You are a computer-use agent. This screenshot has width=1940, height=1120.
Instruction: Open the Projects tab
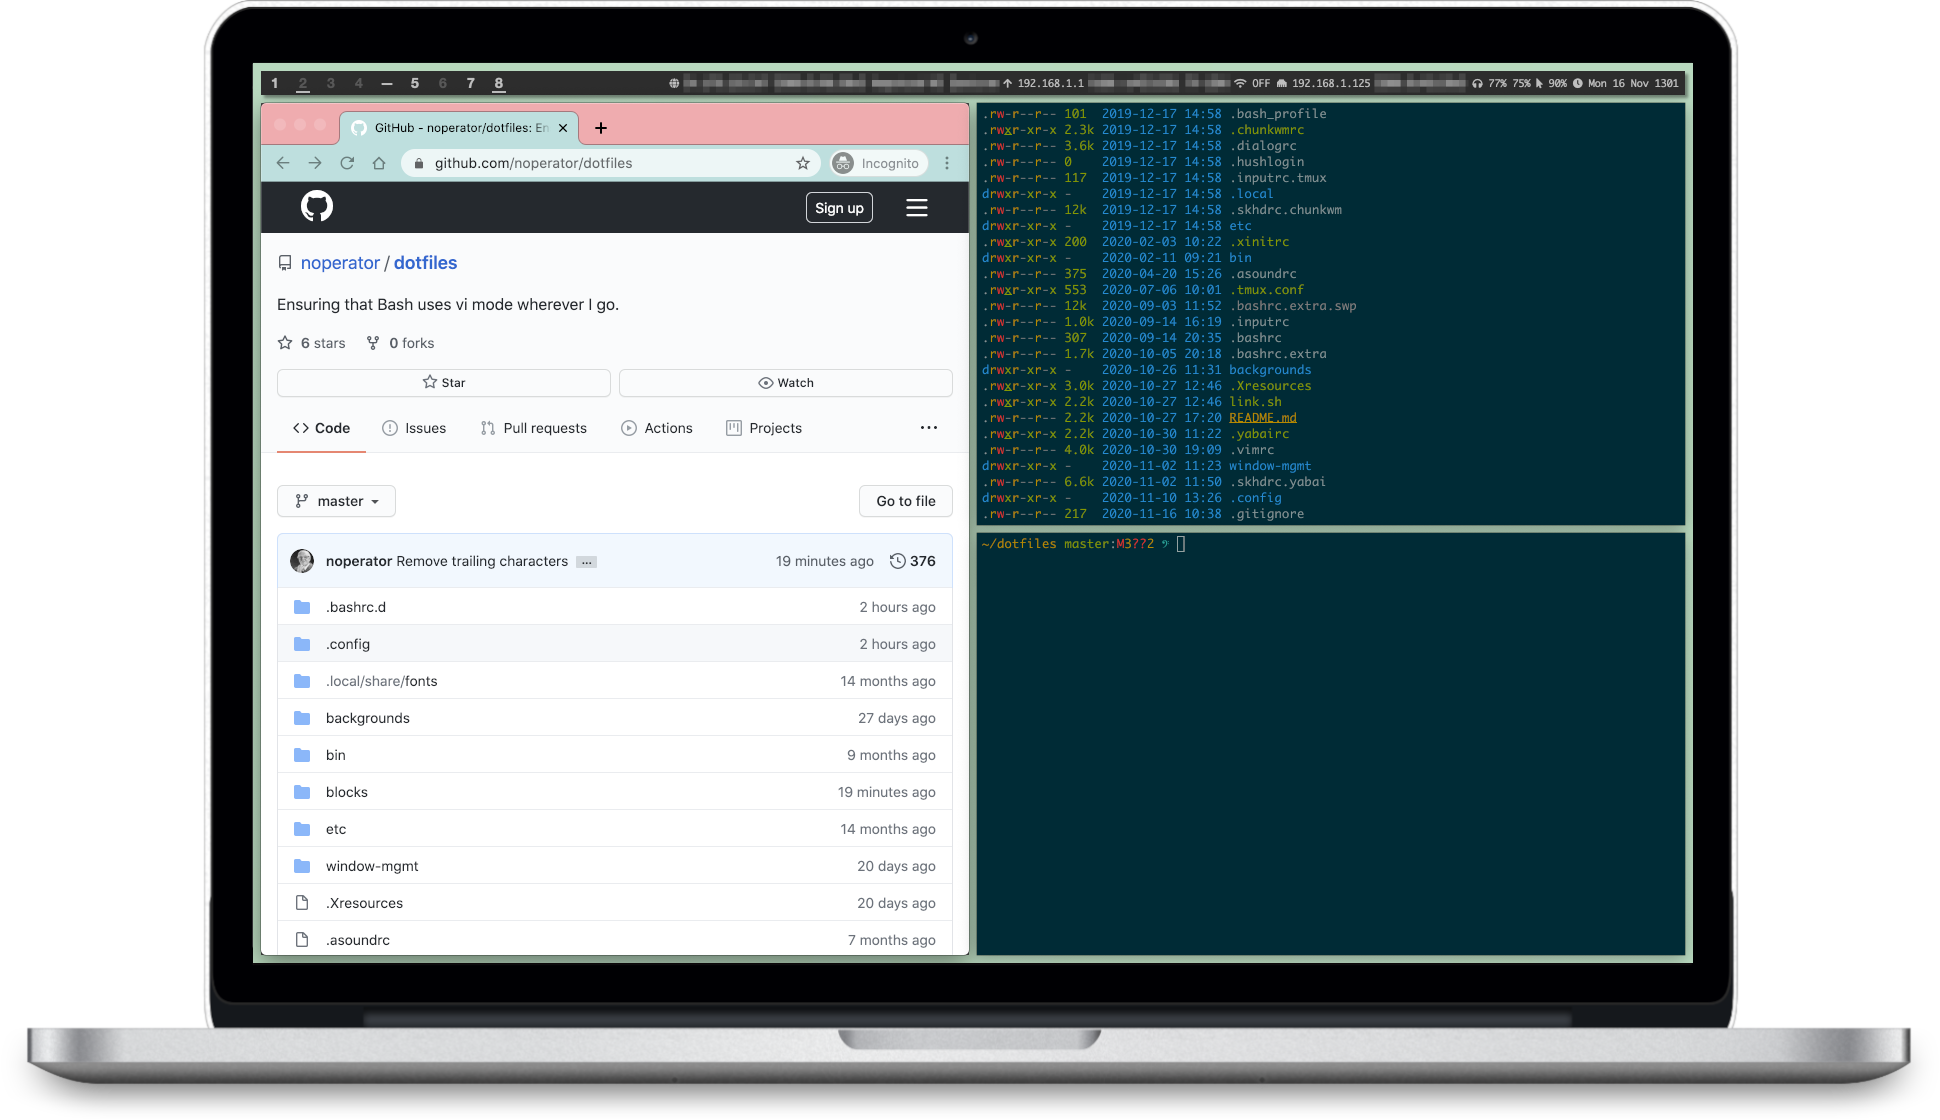(x=764, y=428)
